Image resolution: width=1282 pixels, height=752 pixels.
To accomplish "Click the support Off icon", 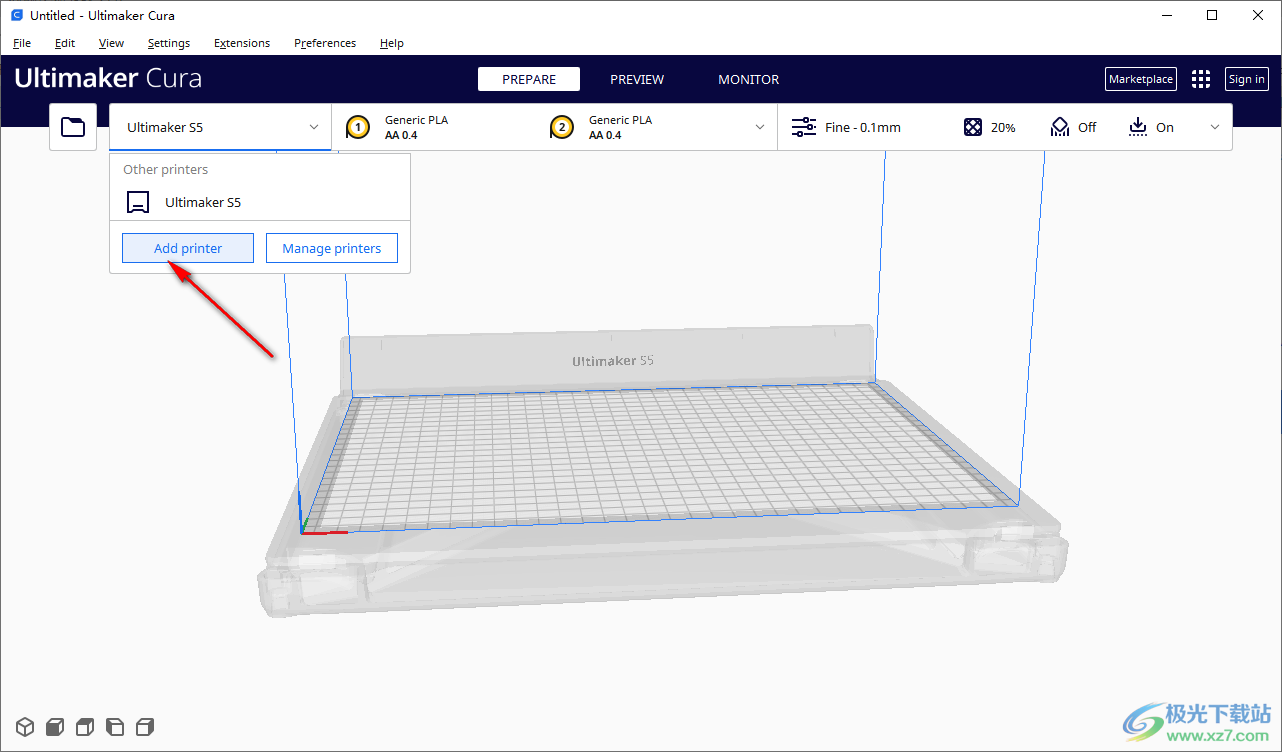I will click(x=1060, y=127).
